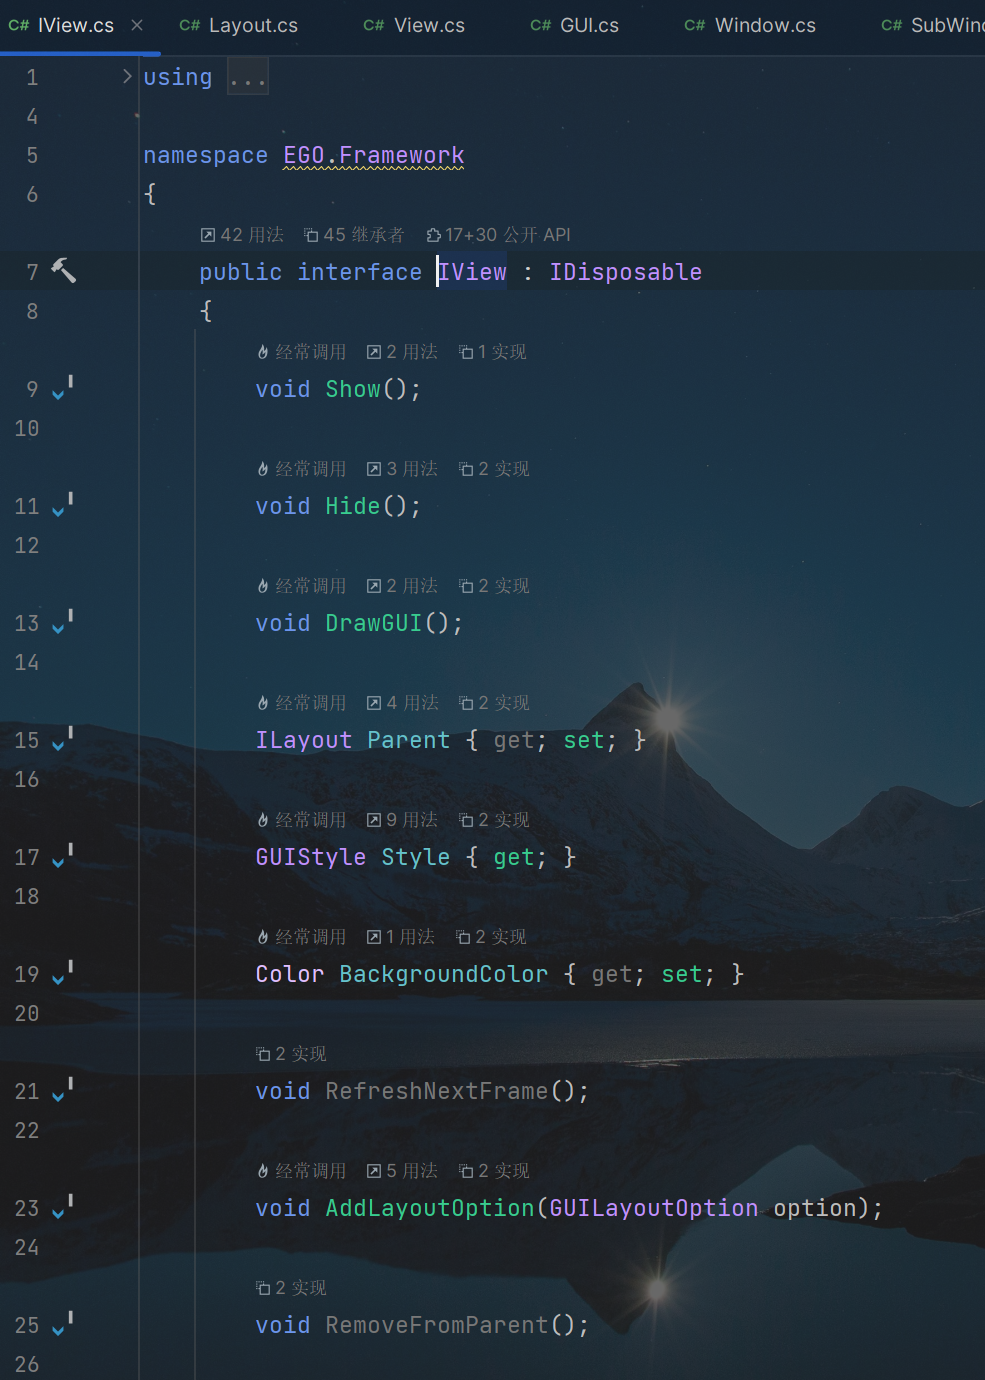Click the 2 用法 lens above DrawGUI()
This screenshot has height=1380, width=985.
coord(402,586)
